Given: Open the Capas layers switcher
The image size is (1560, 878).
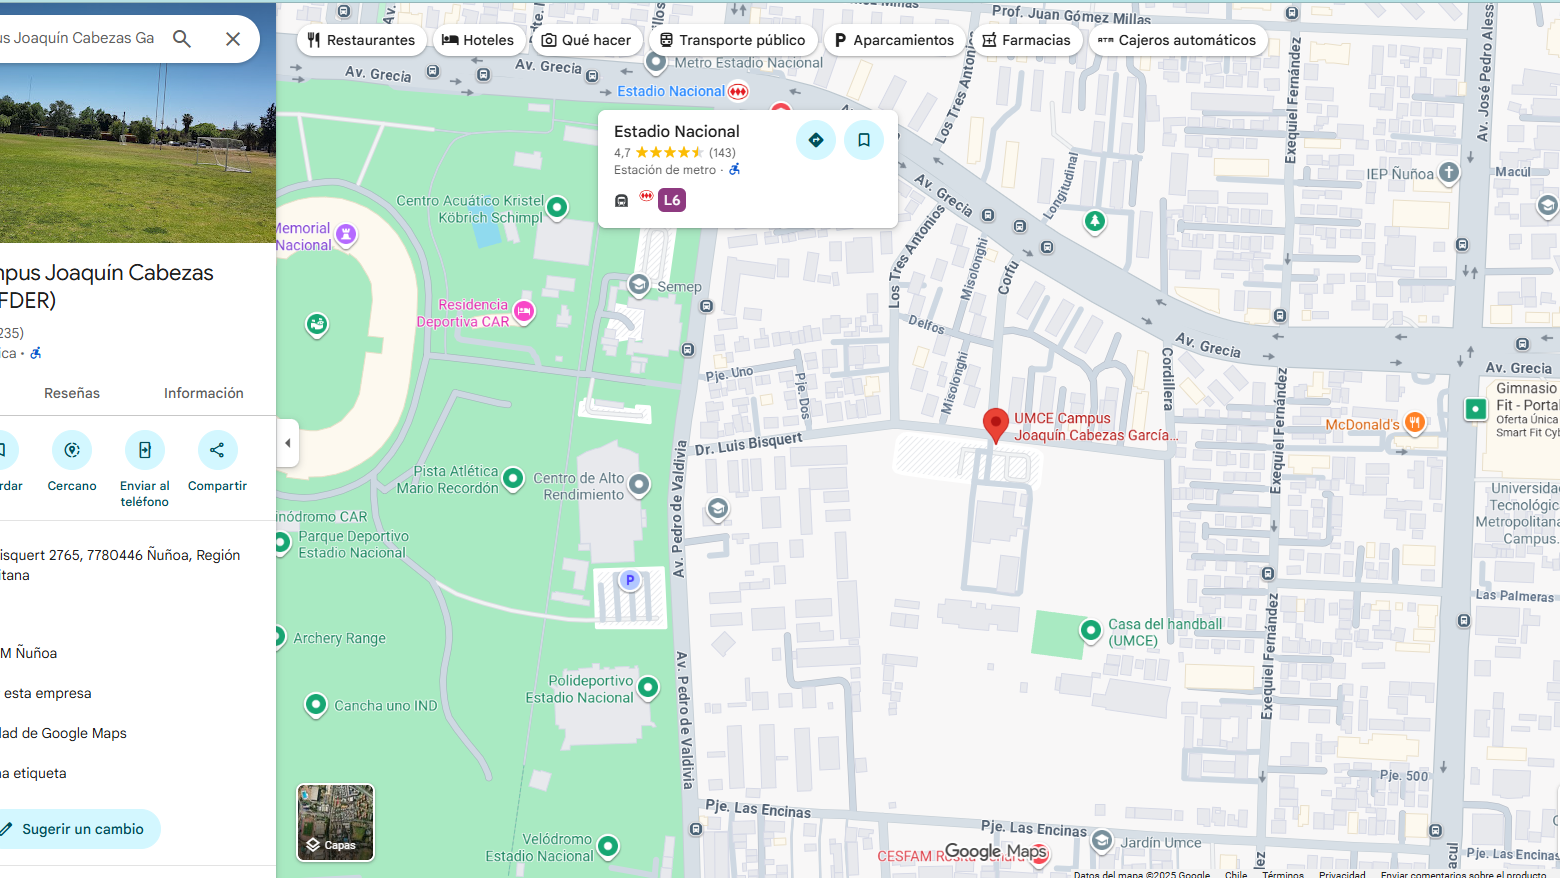Looking at the screenshot, I should [336, 822].
